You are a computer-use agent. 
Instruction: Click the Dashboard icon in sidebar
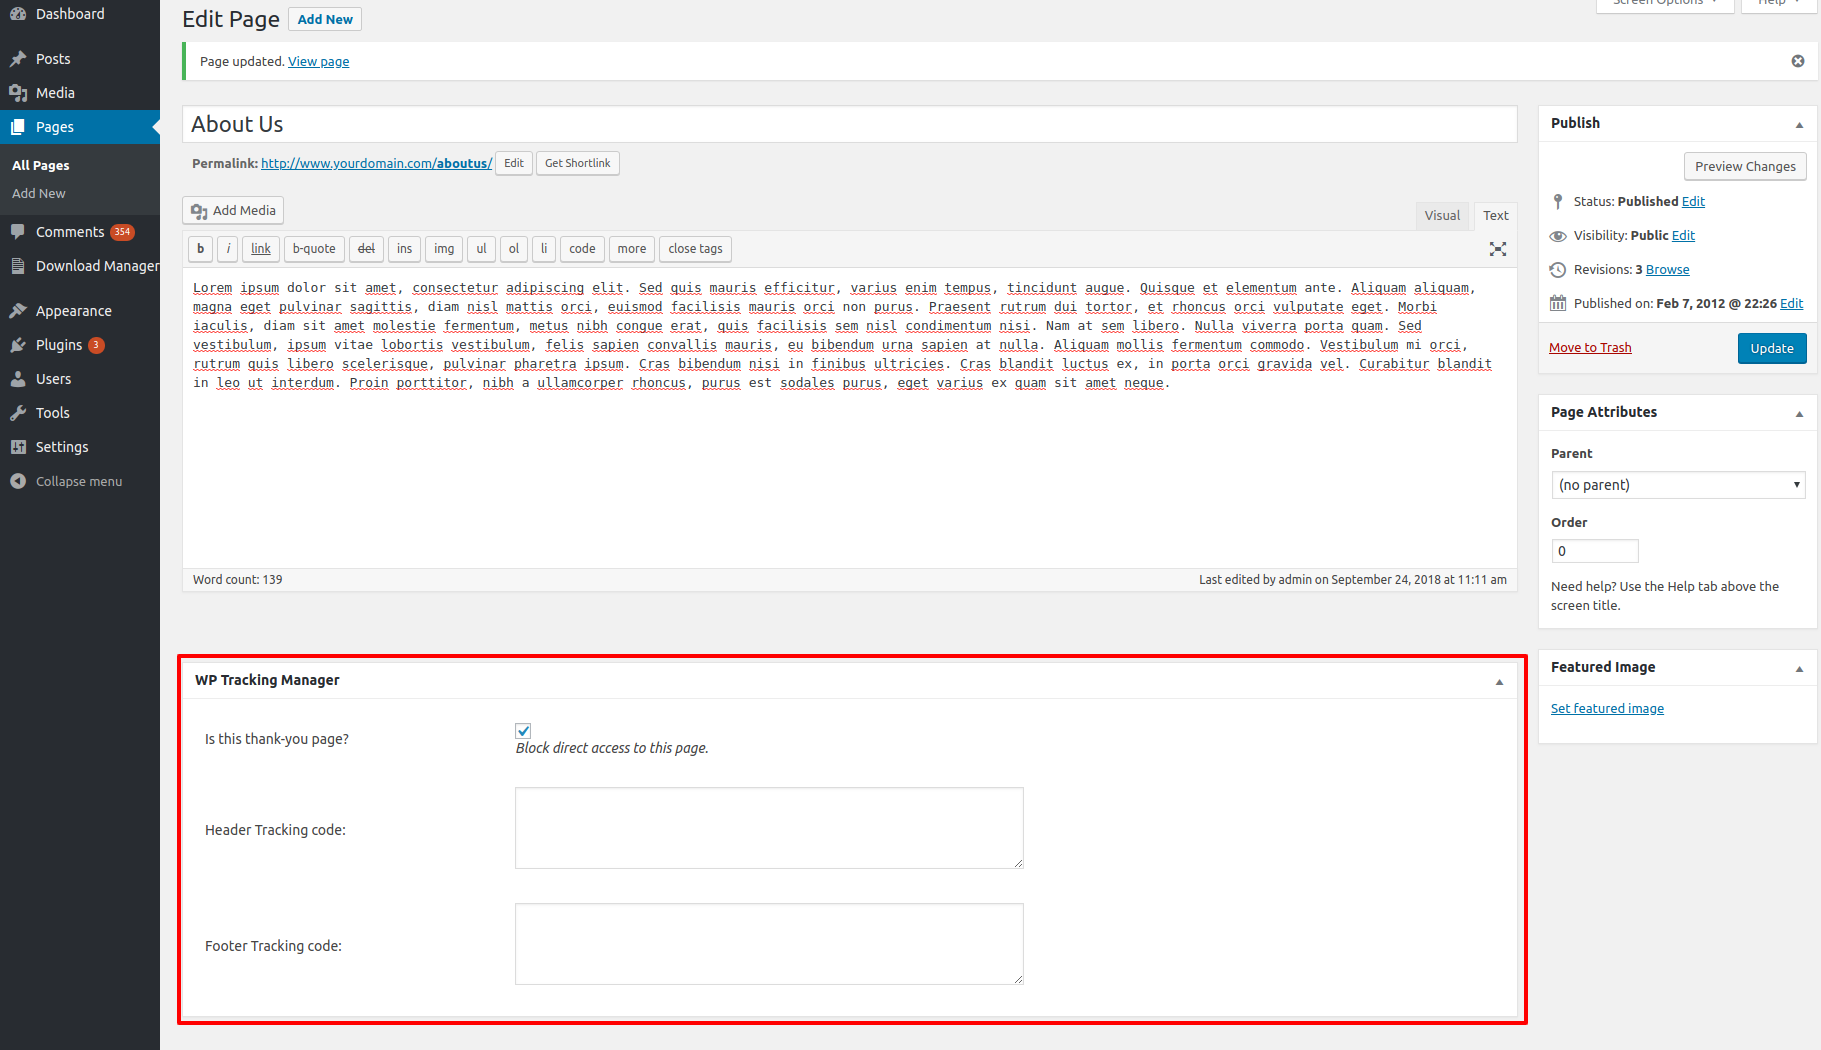18,14
